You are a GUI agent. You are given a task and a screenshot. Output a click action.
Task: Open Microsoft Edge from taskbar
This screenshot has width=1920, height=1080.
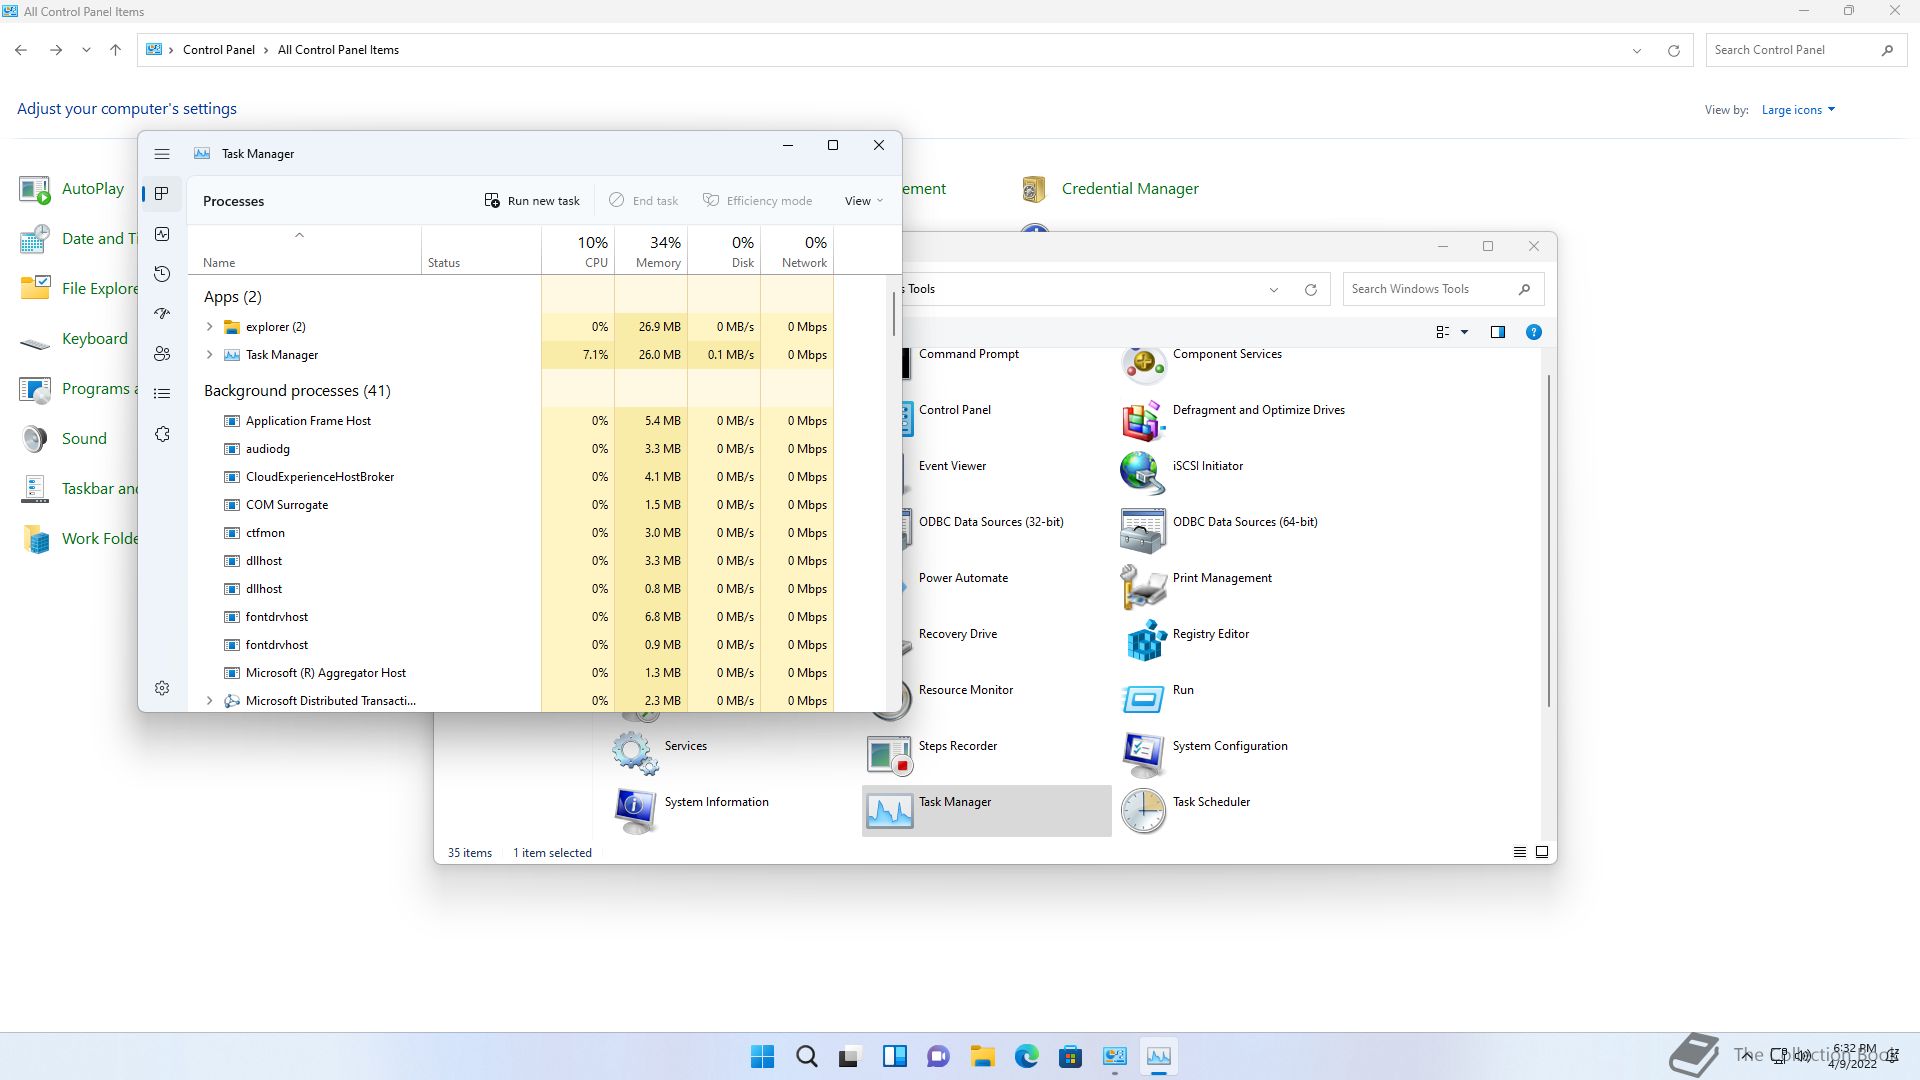tap(1026, 1057)
